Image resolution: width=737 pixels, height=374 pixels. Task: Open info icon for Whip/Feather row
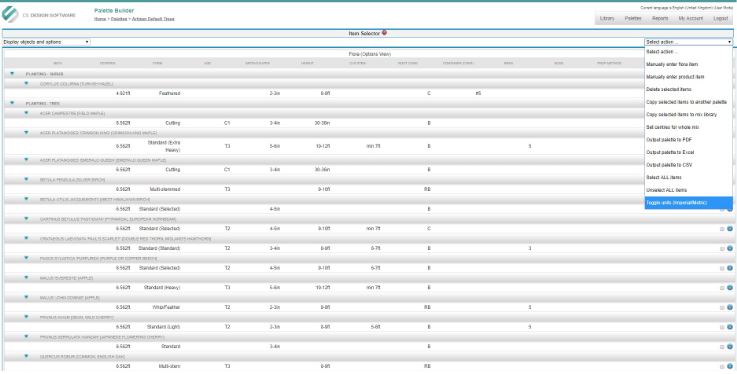730,307
